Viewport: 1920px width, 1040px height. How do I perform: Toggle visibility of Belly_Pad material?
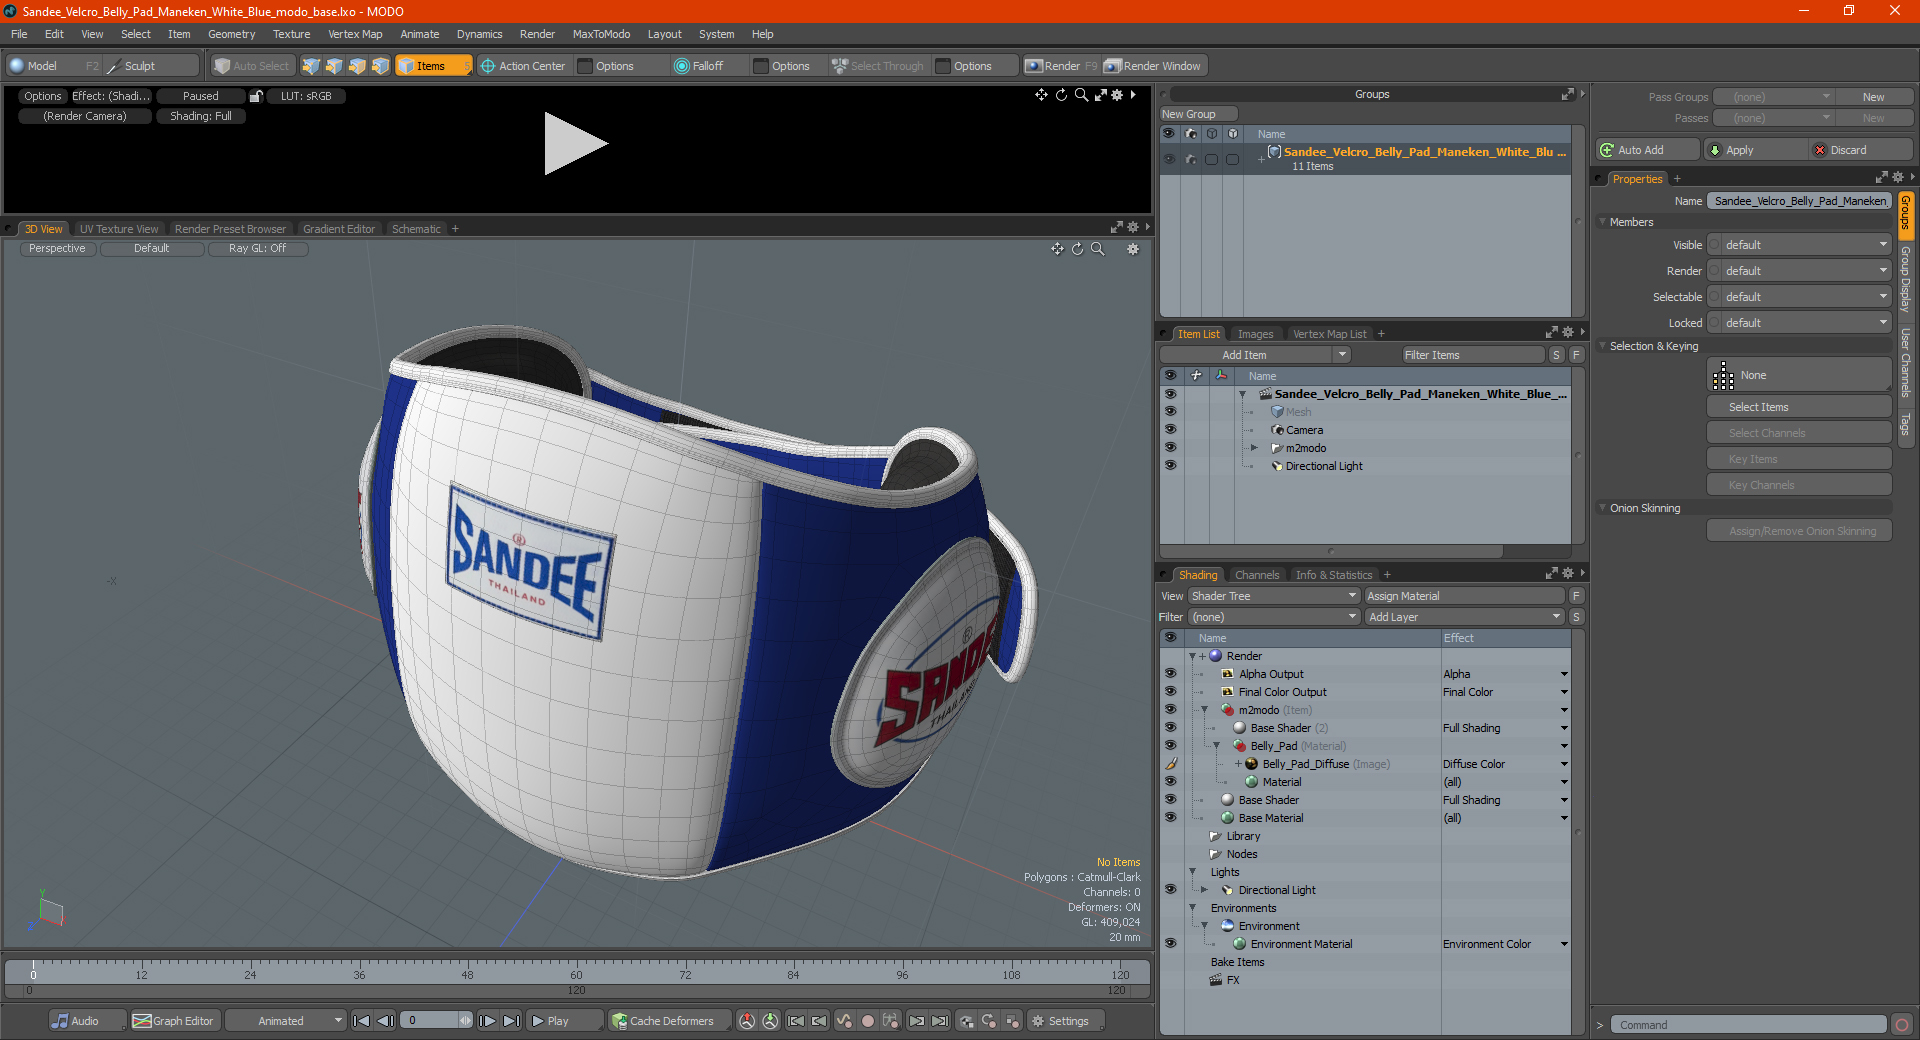click(x=1170, y=746)
